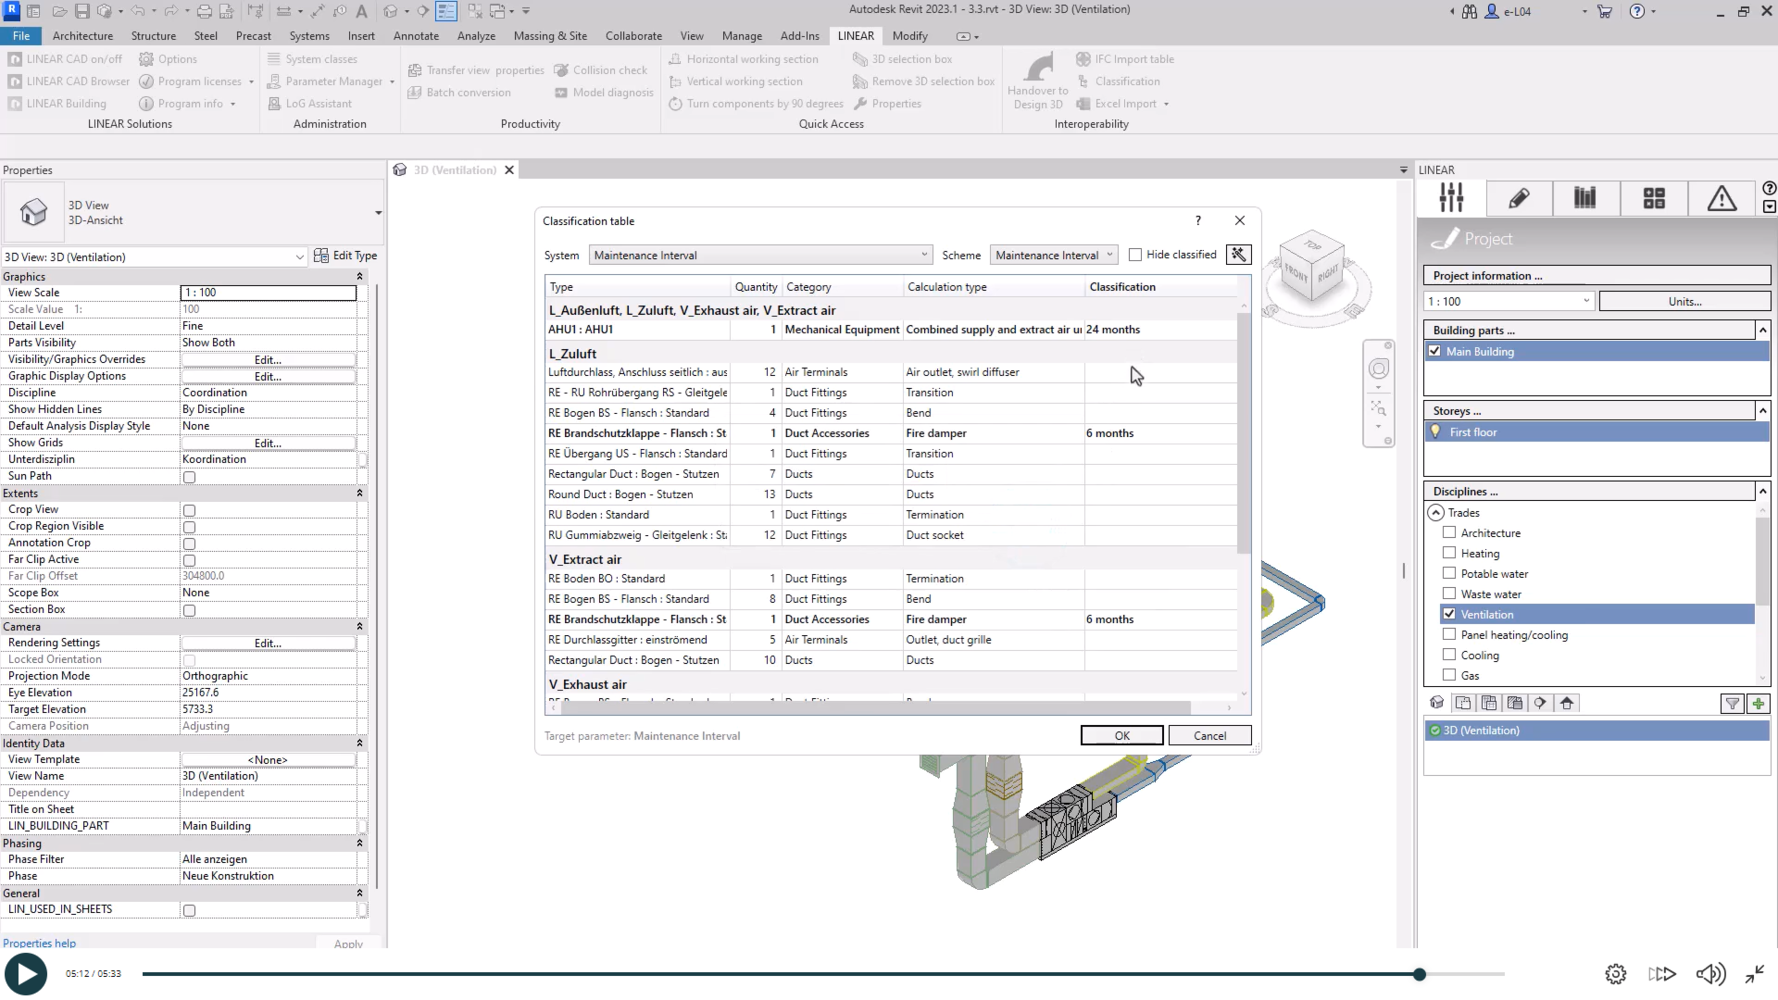
Task: Open the grid layout tab in LINEAR panel
Action: click(x=1654, y=198)
